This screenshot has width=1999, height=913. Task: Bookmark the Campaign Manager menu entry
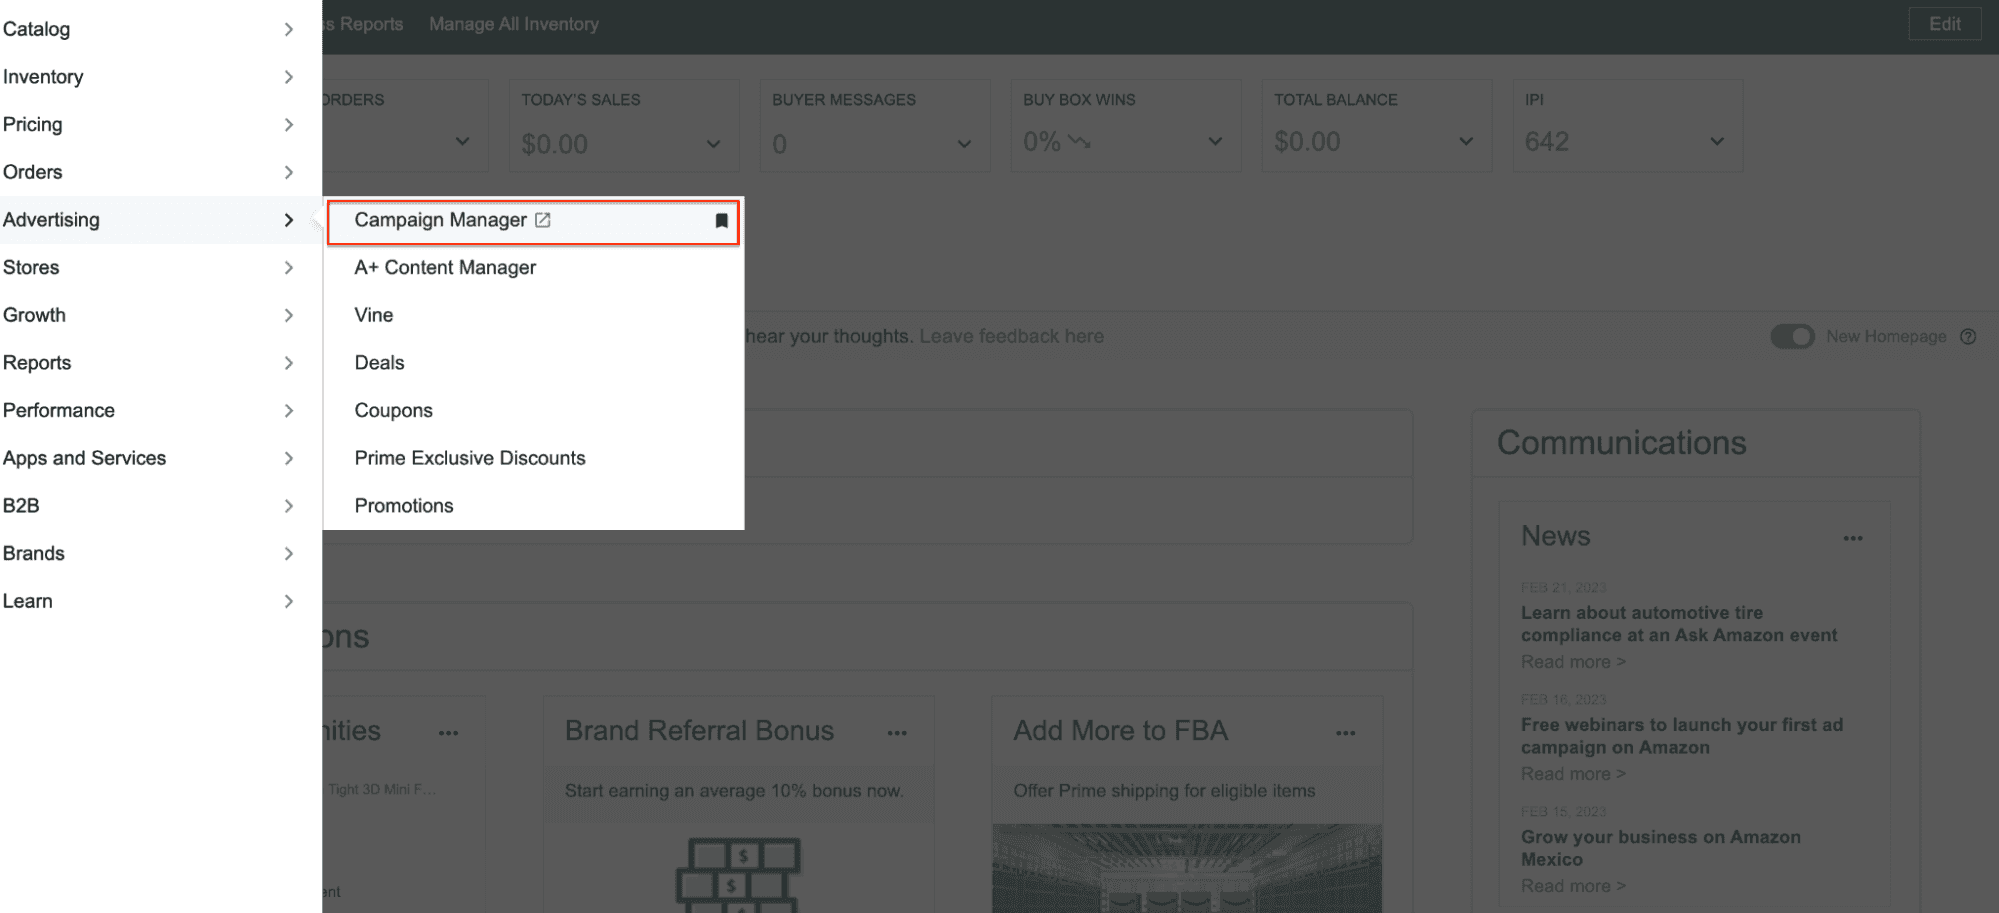(x=721, y=221)
